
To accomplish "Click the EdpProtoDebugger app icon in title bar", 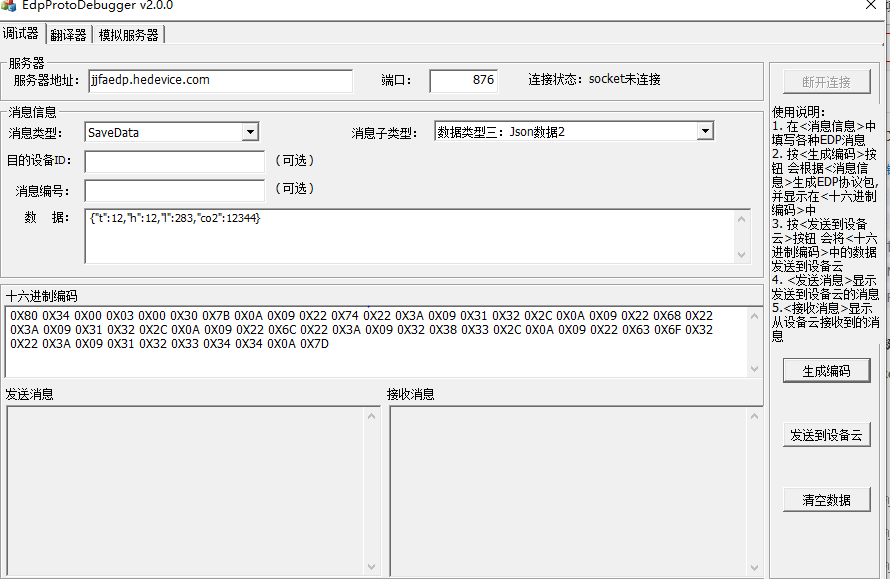I will (8, 6).
